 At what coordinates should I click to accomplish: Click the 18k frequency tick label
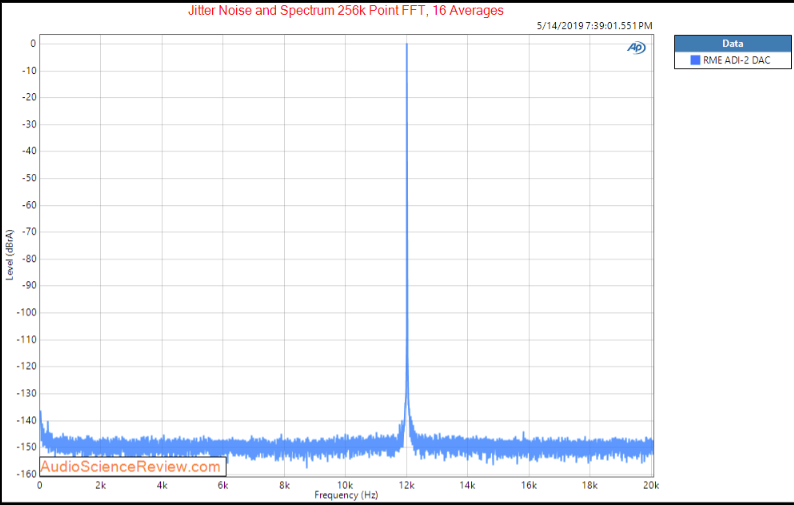[590, 485]
